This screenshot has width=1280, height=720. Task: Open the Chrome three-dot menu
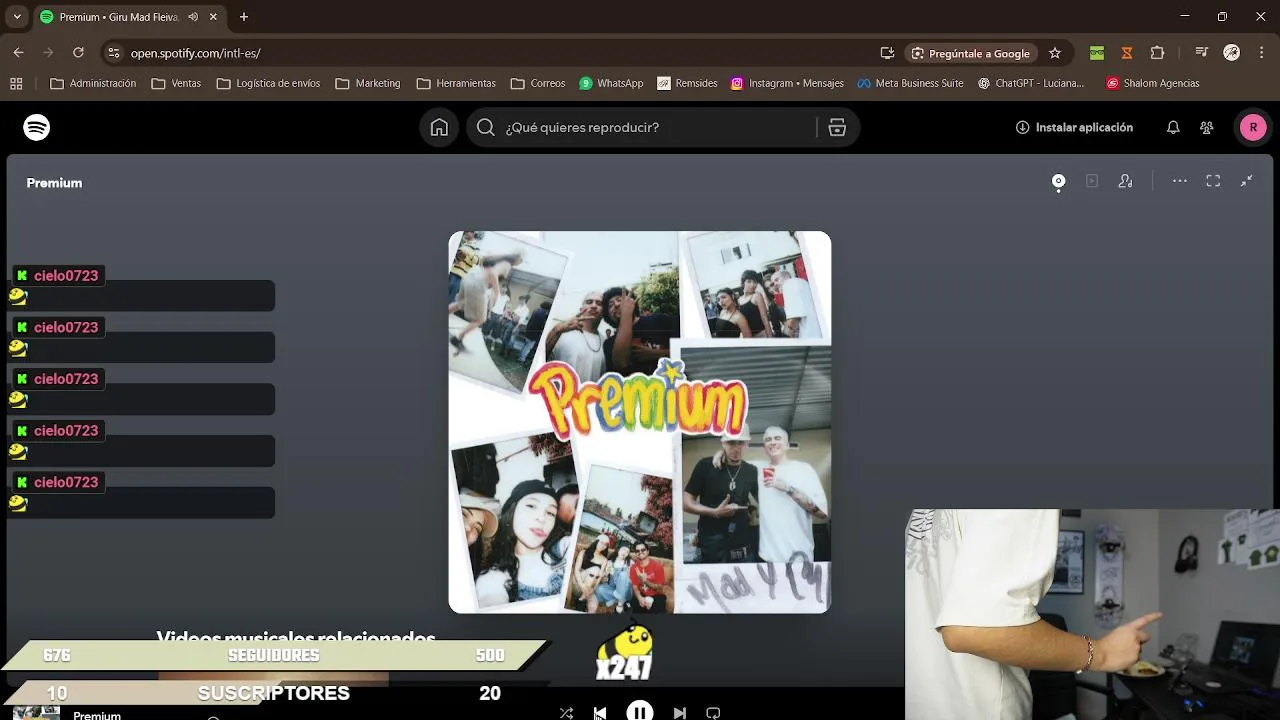pyautogui.click(x=1261, y=53)
